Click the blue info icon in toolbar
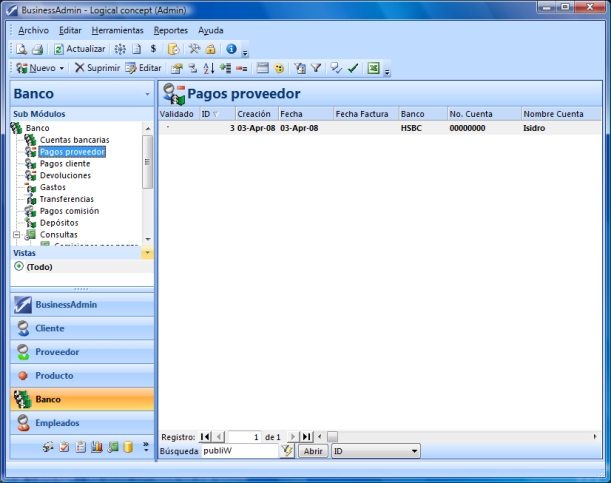This screenshot has height=483, width=611. tap(231, 49)
